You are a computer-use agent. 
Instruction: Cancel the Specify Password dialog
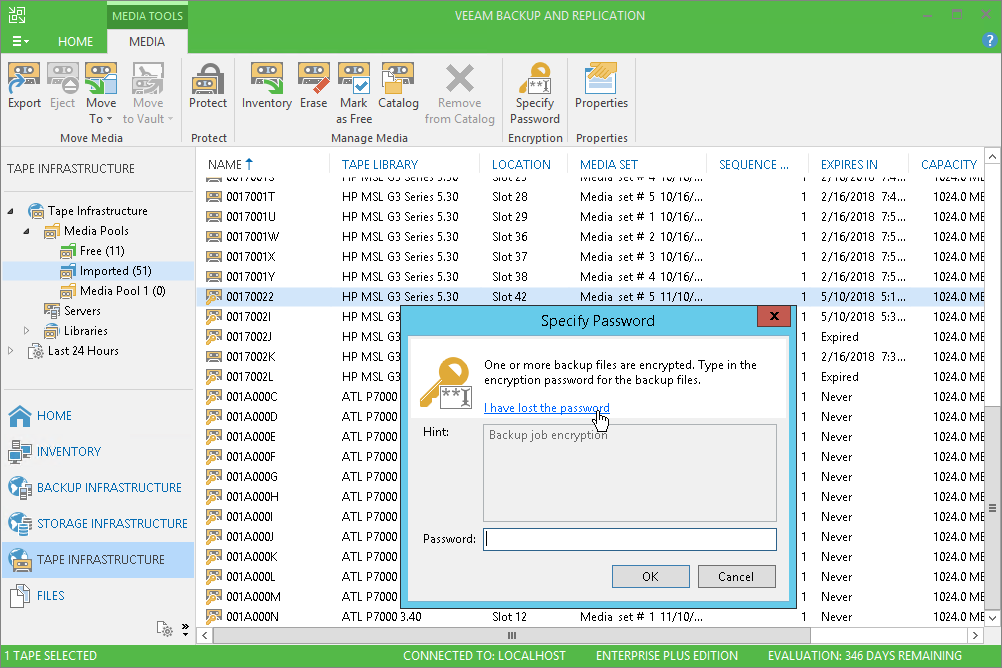click(x=736, y=577)
